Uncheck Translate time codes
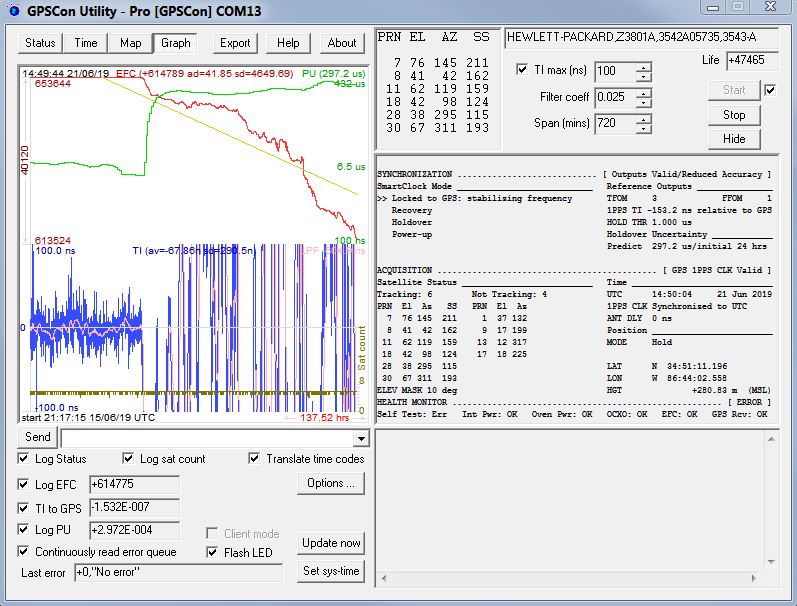Screen dimensions: 797x606 click(255, 459)
